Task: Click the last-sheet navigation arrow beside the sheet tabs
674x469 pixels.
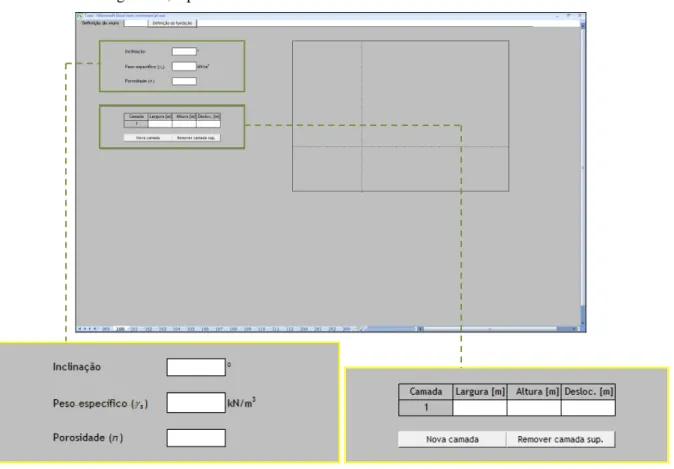Action: click(95, 329)
